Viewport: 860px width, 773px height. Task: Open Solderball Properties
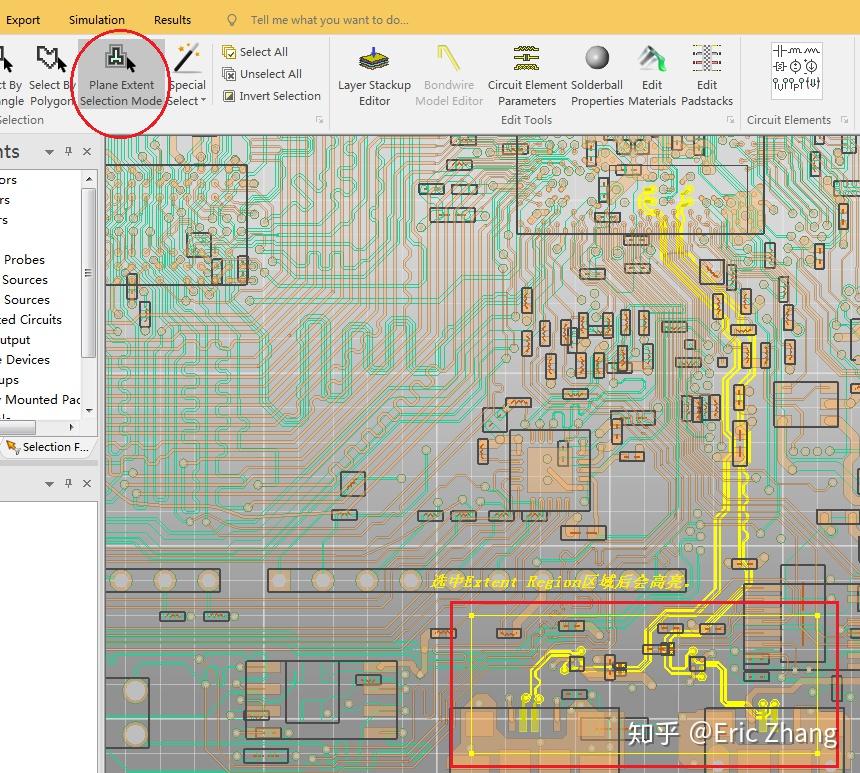(x=597, y=76)
